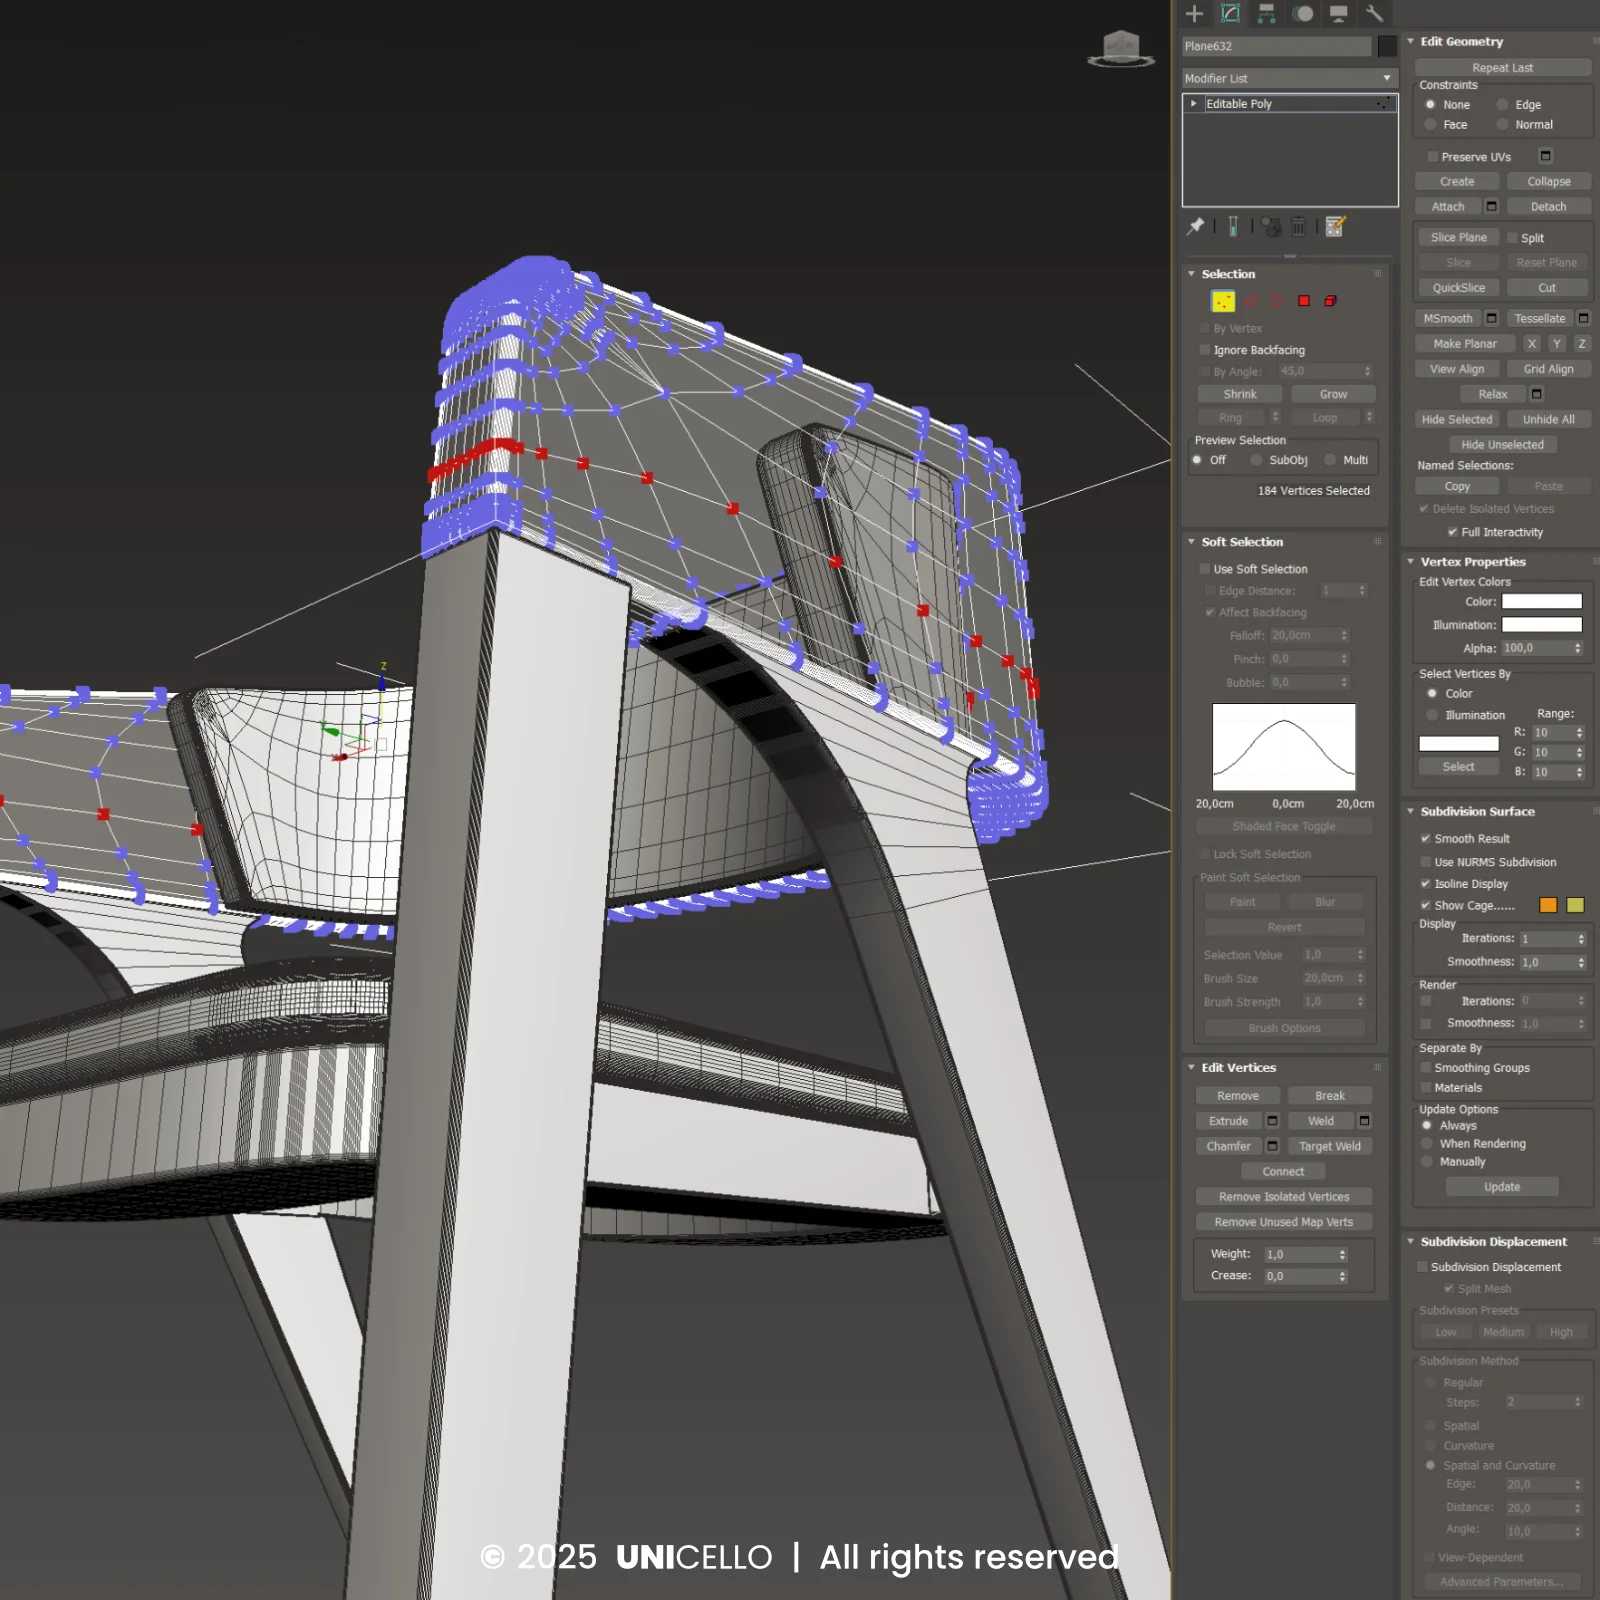Select the Edge constraint radio button
This screenshot has height=1600, width=1600.
coord(1502,105)
